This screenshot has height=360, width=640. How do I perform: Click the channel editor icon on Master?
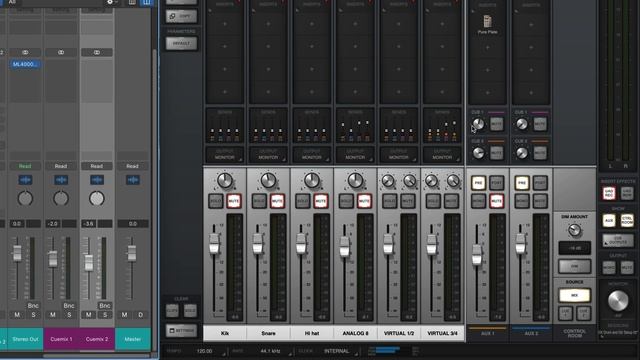click(x=133, y=180)
